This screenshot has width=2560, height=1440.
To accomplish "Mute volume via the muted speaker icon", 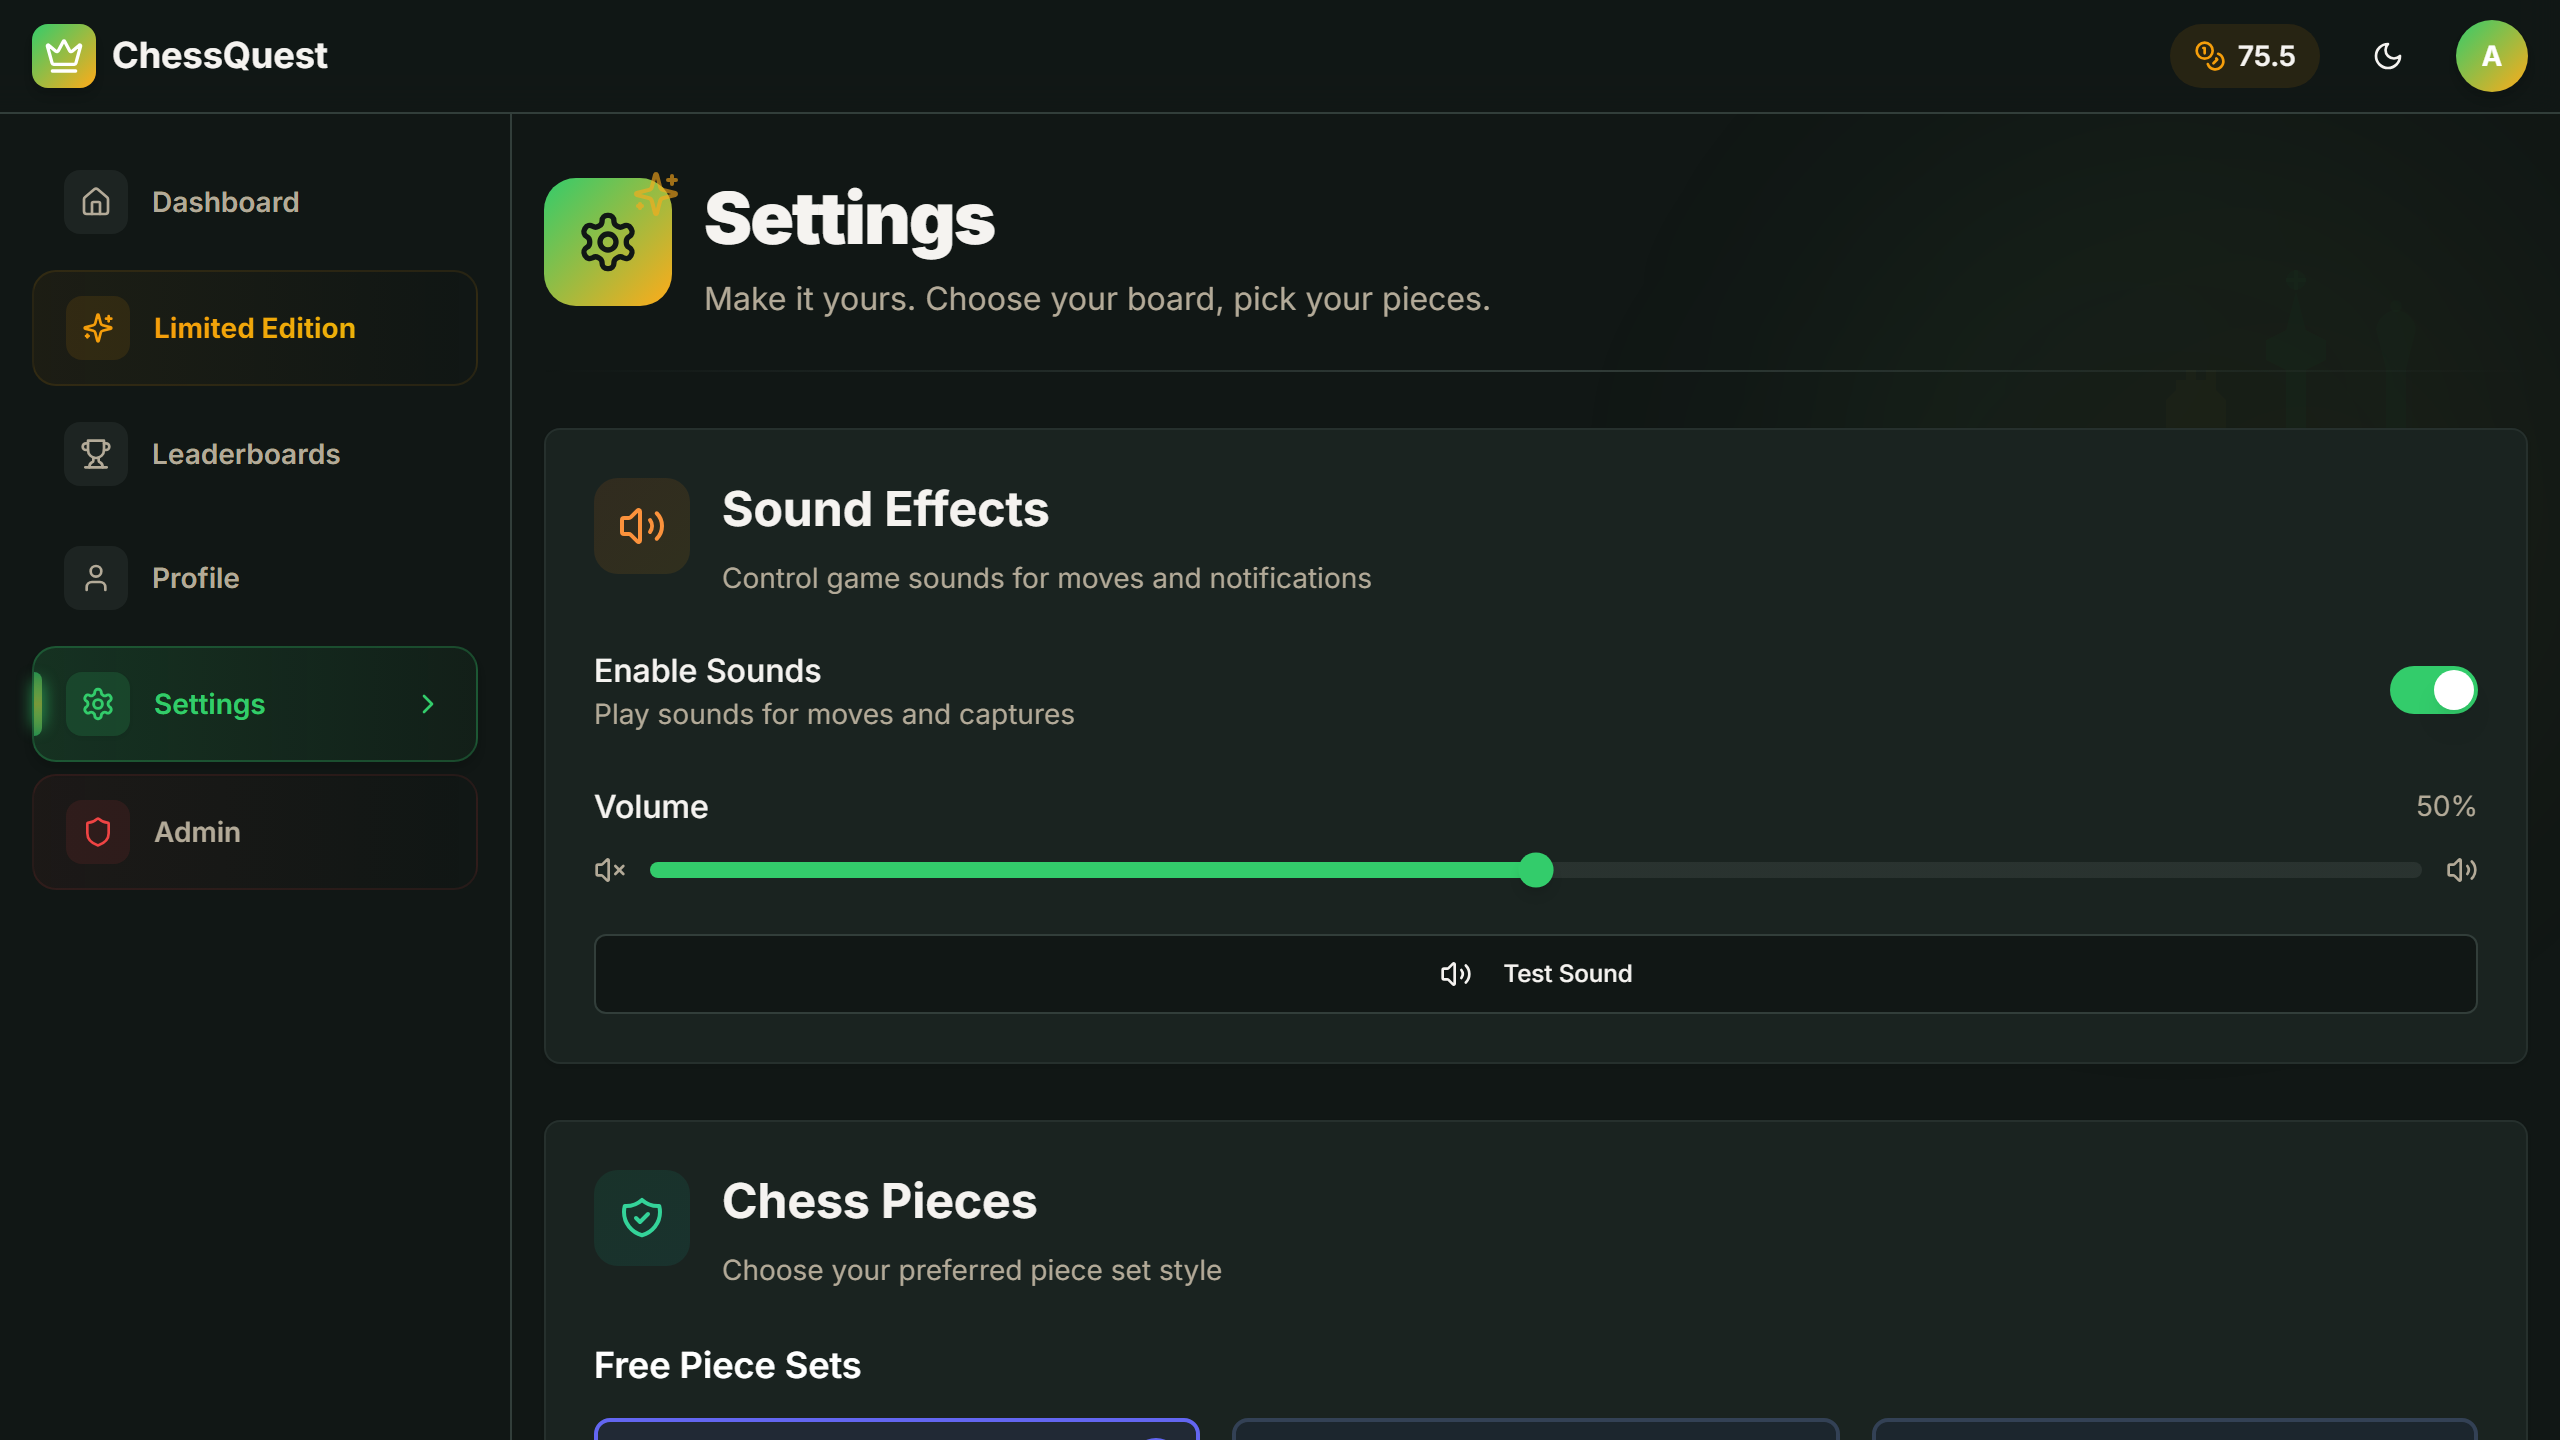I will [610, 870].
